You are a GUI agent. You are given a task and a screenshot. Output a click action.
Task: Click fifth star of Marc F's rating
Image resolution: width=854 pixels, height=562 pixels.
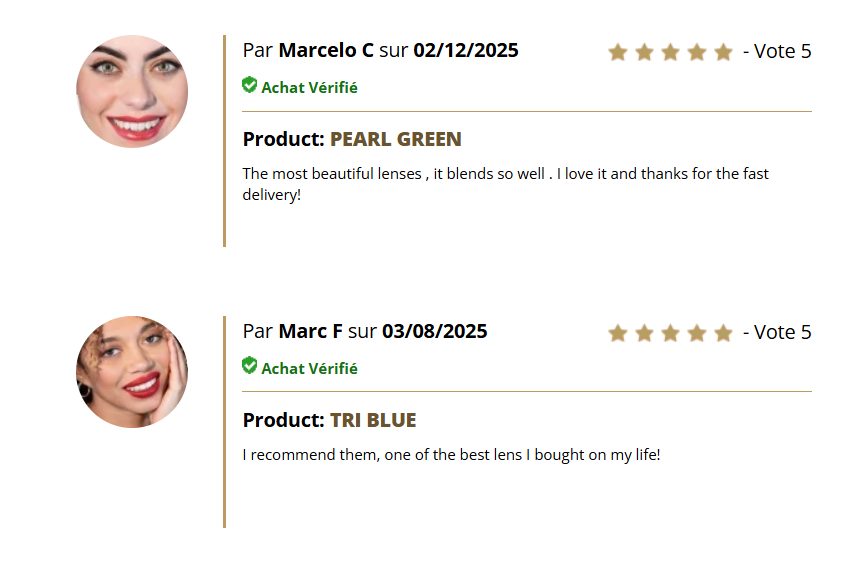coord(723,333)
